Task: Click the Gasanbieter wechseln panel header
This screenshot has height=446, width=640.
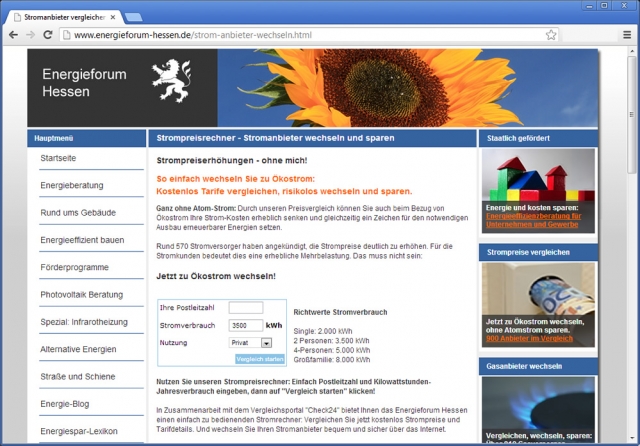Action: click(x=538, y=366)
